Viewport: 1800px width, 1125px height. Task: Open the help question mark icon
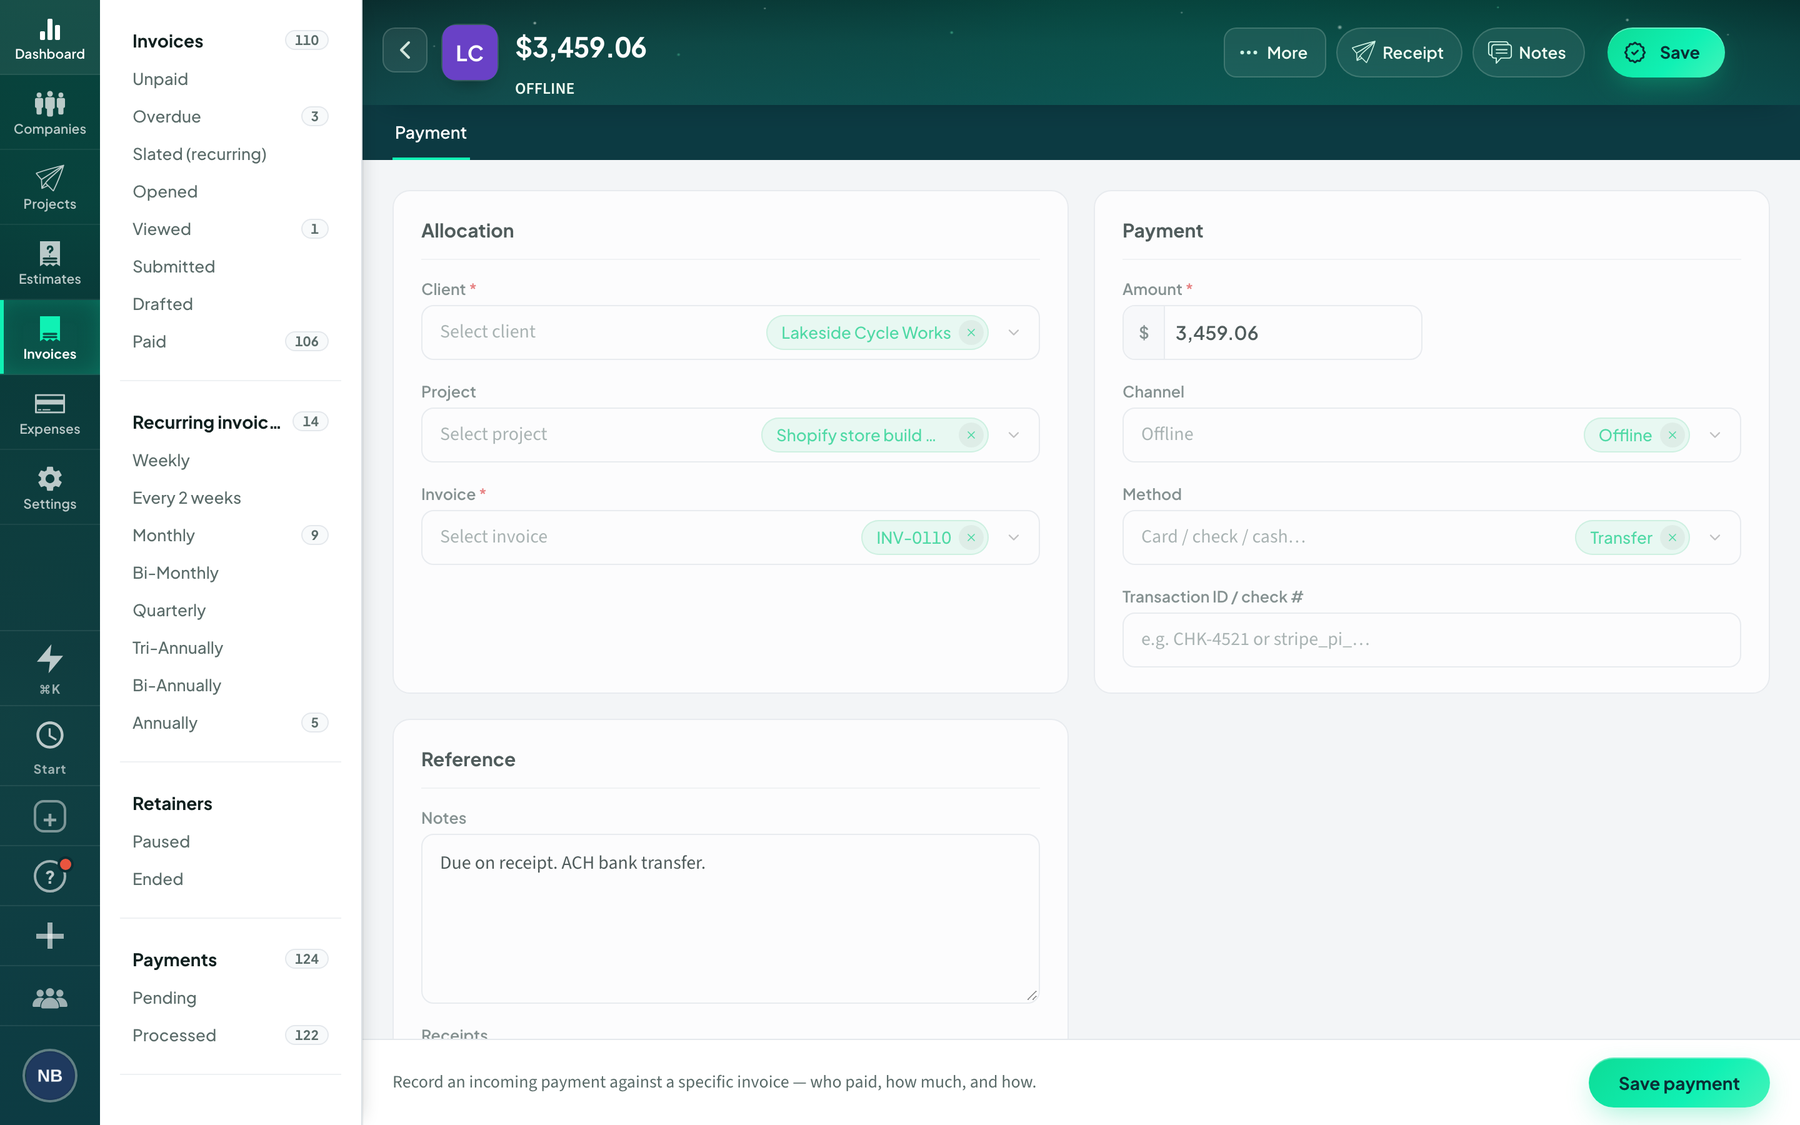(x=49, y=876)
